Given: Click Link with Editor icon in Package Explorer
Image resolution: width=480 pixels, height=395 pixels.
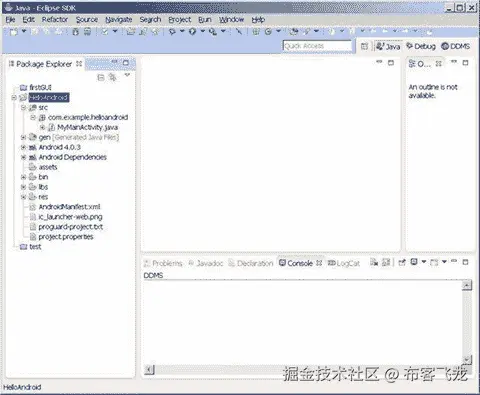Looking at the screenshot, I should 113,78.
